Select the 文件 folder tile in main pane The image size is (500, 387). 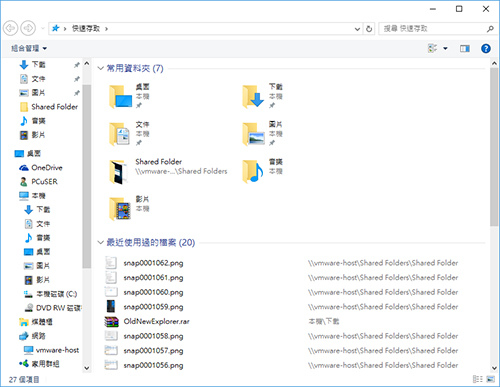[x=130, y=134]
